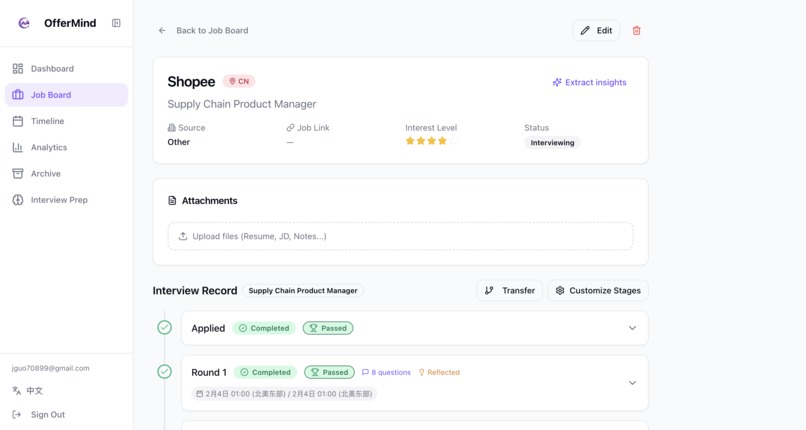Click the Interview Prep brain icon
The image size is (806, 430).
(x=18, y=200)
